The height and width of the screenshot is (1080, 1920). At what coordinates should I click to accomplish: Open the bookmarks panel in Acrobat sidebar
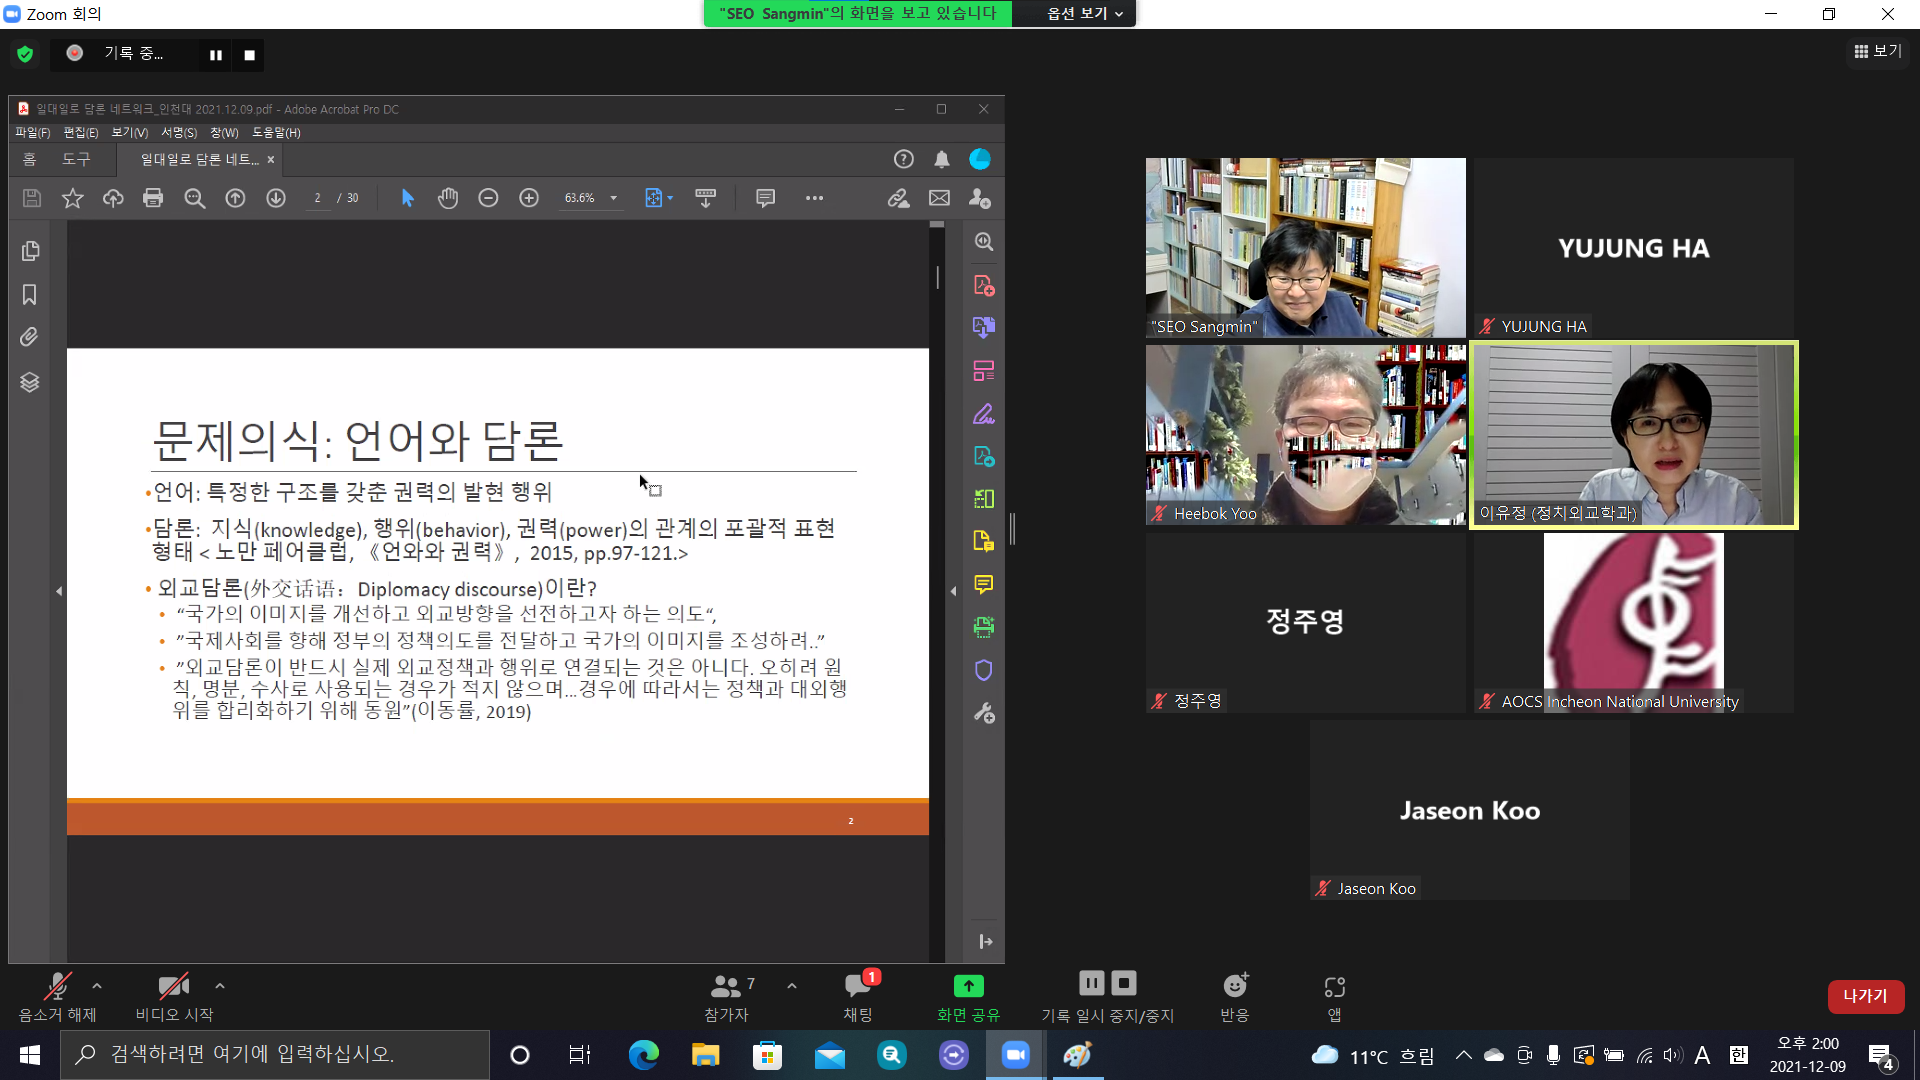tap(30, 294)
